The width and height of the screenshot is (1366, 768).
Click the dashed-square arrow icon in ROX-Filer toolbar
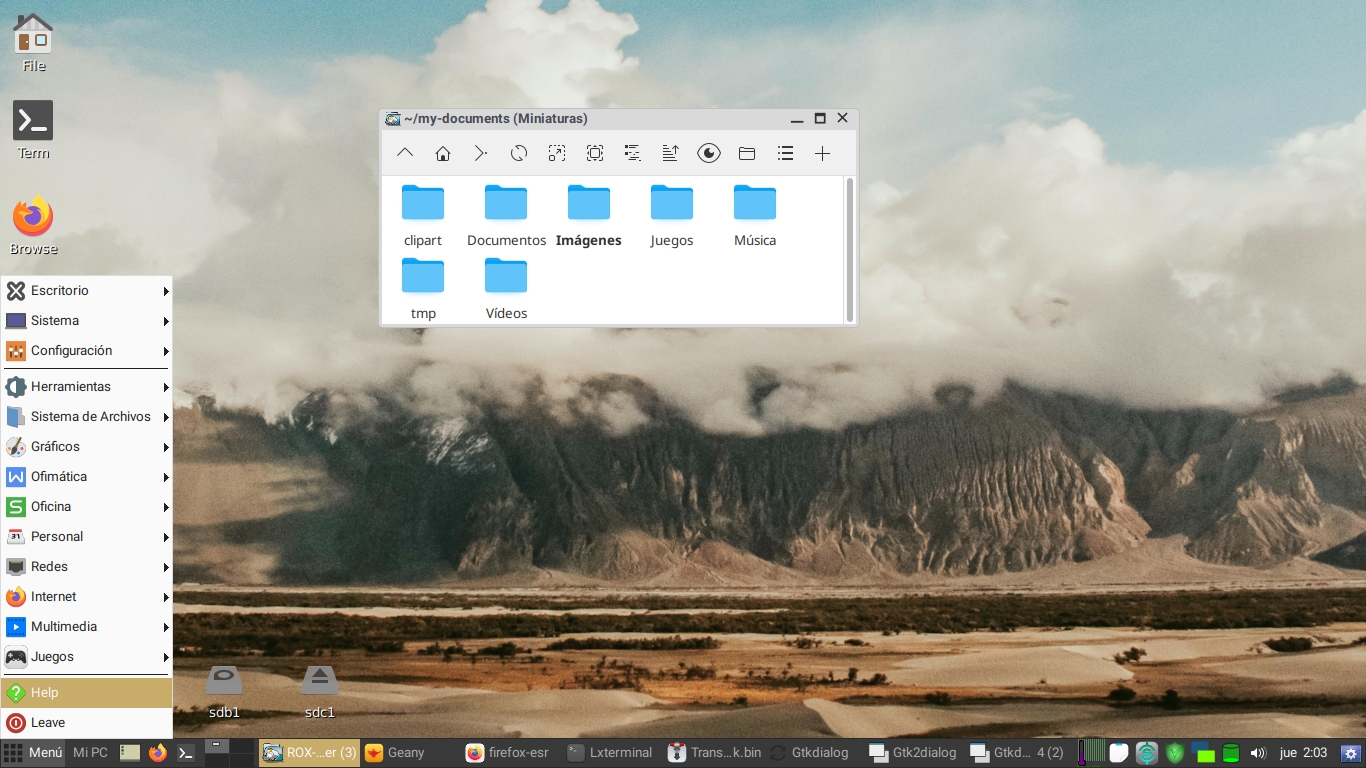[x=556, y=153]
